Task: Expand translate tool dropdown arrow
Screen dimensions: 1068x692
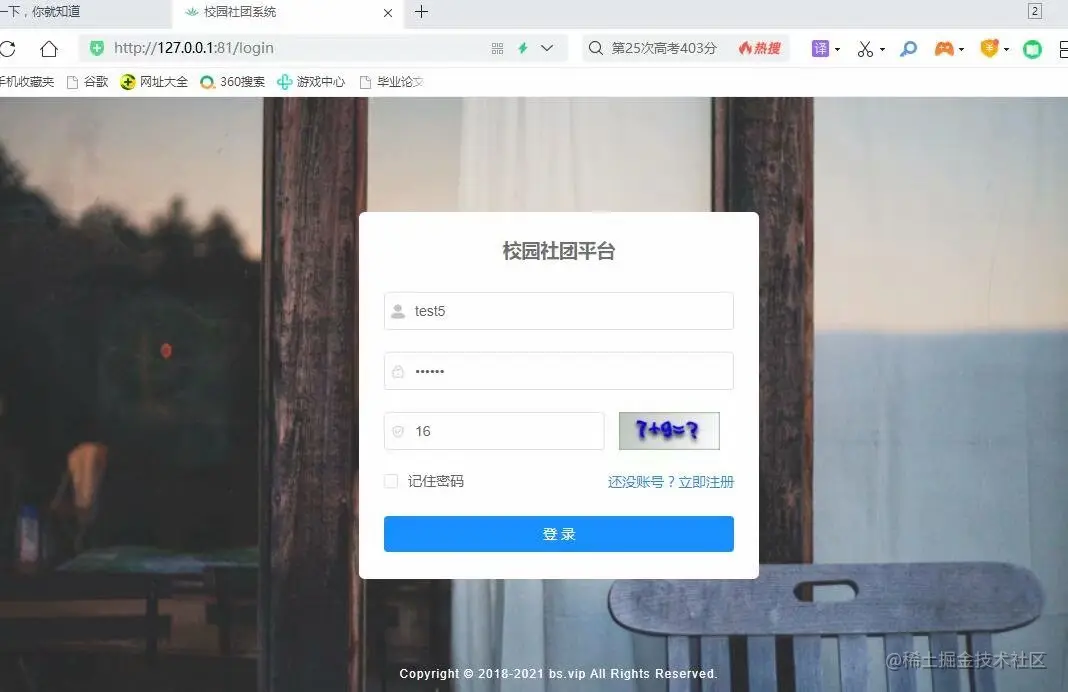Action: 838,49
